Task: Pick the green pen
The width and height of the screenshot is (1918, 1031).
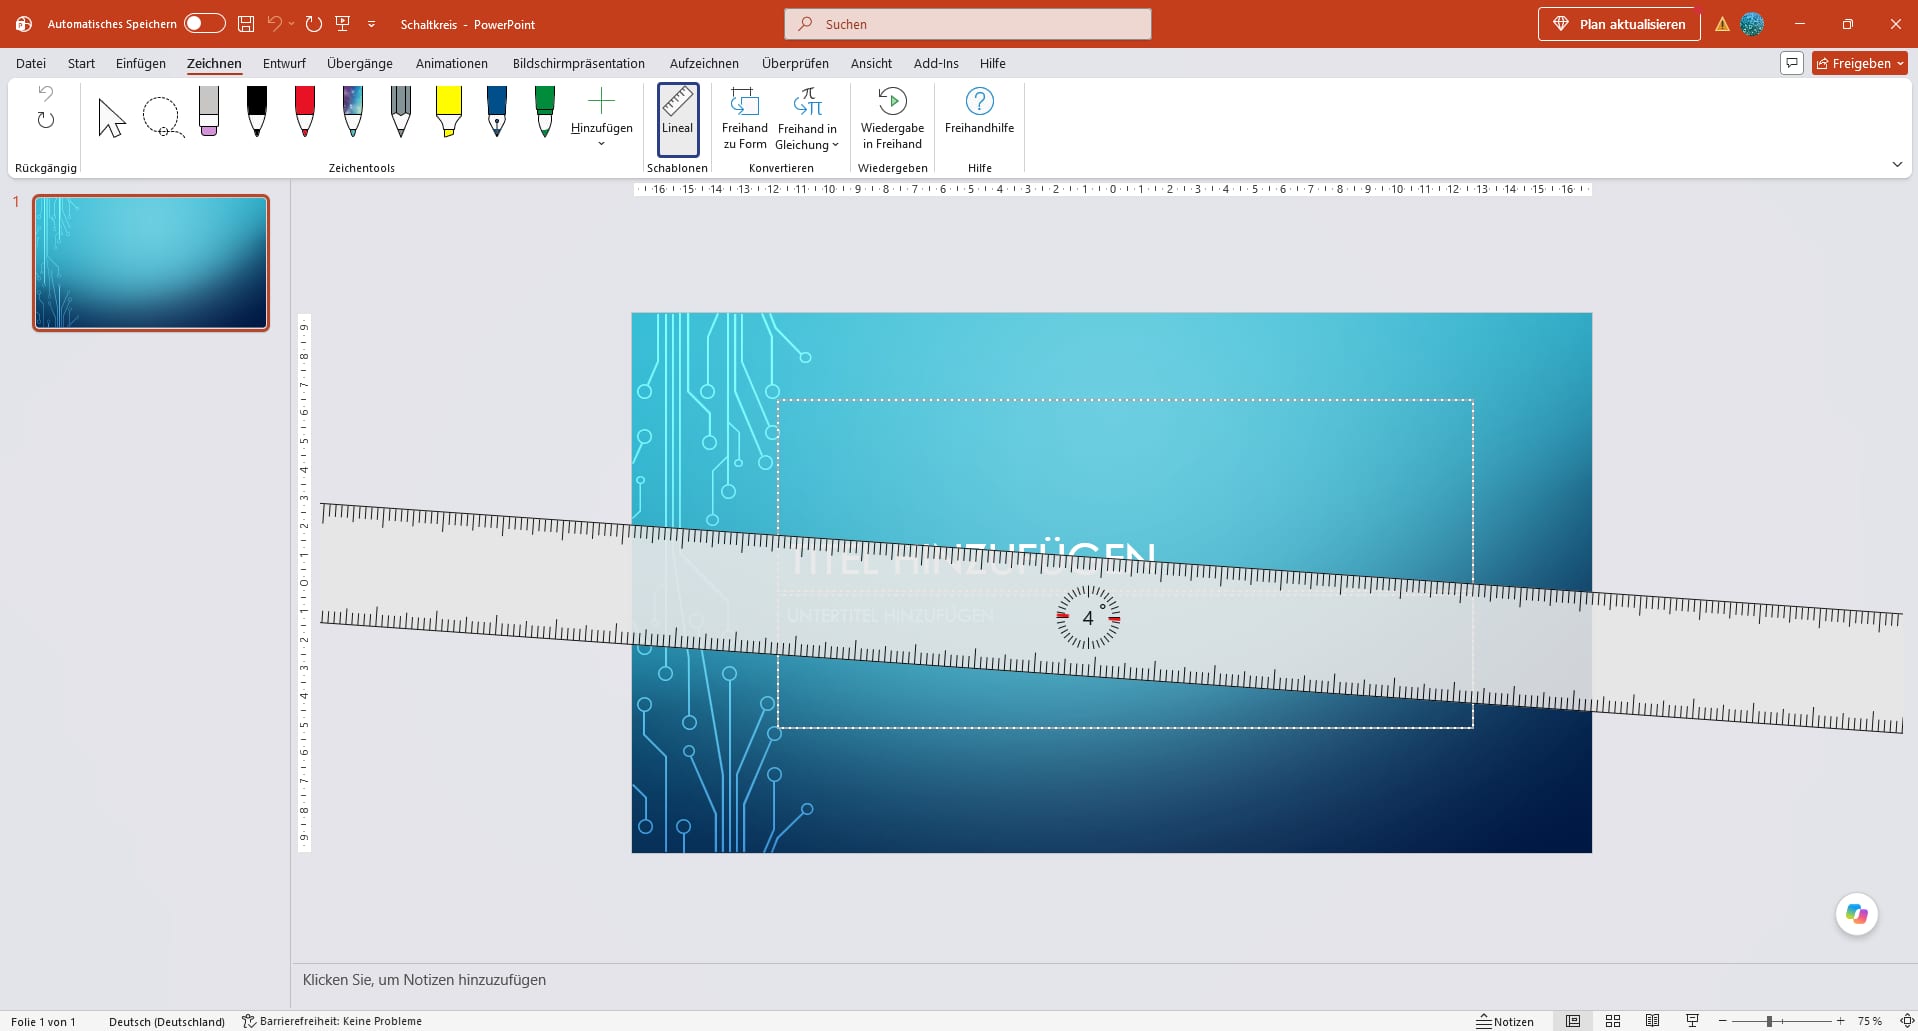Action: click(545, 112)
